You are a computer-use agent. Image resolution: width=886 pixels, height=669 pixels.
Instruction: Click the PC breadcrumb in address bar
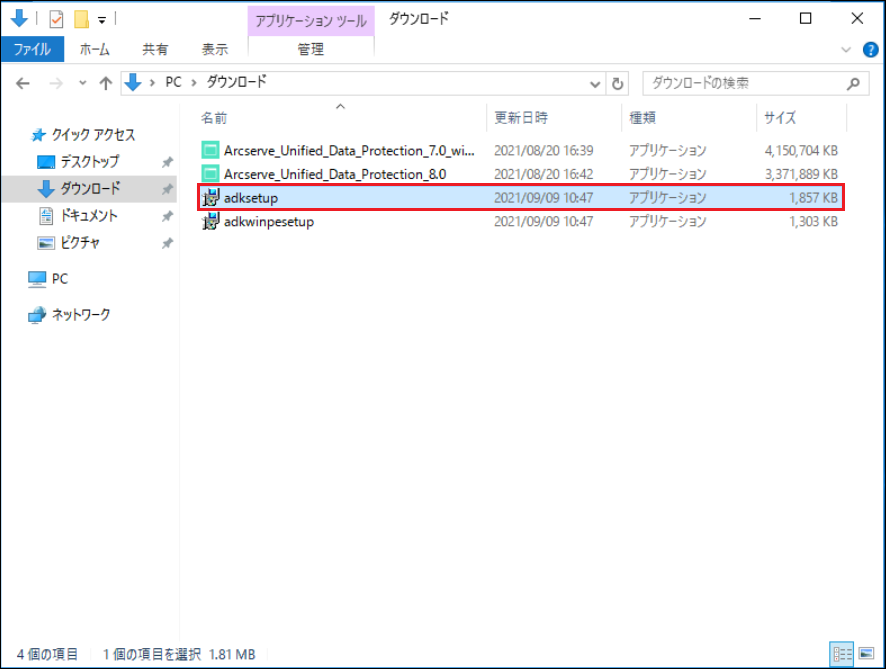point(173,82)
